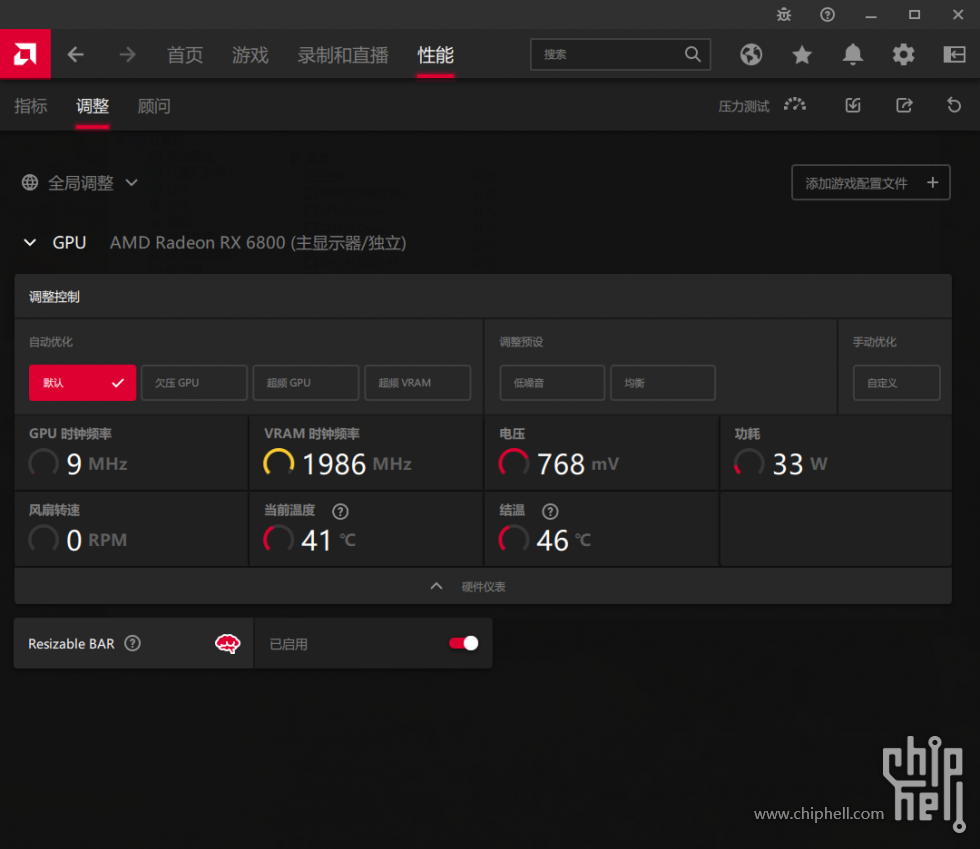Click the help icon next to 当前温度
This screenshot has height=849, width=980.
pos(340,511)
